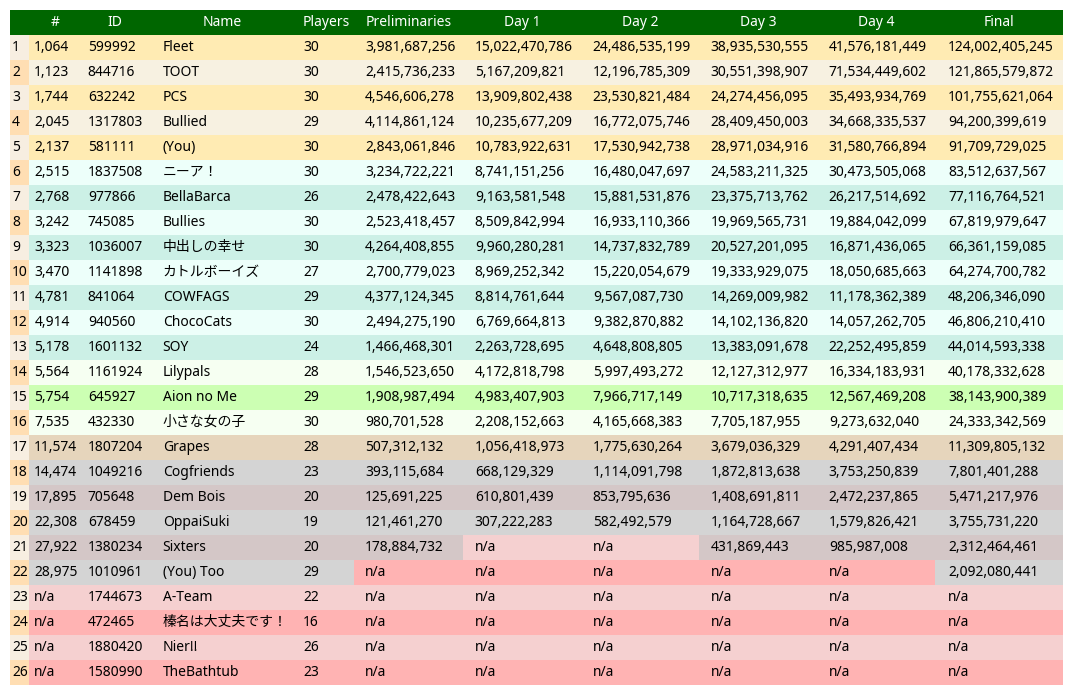The width and height of the screenshot is (1072, 695).
Task: Click Cogfriends Day 1 score 668,129,329
Action: click(515, 472)
